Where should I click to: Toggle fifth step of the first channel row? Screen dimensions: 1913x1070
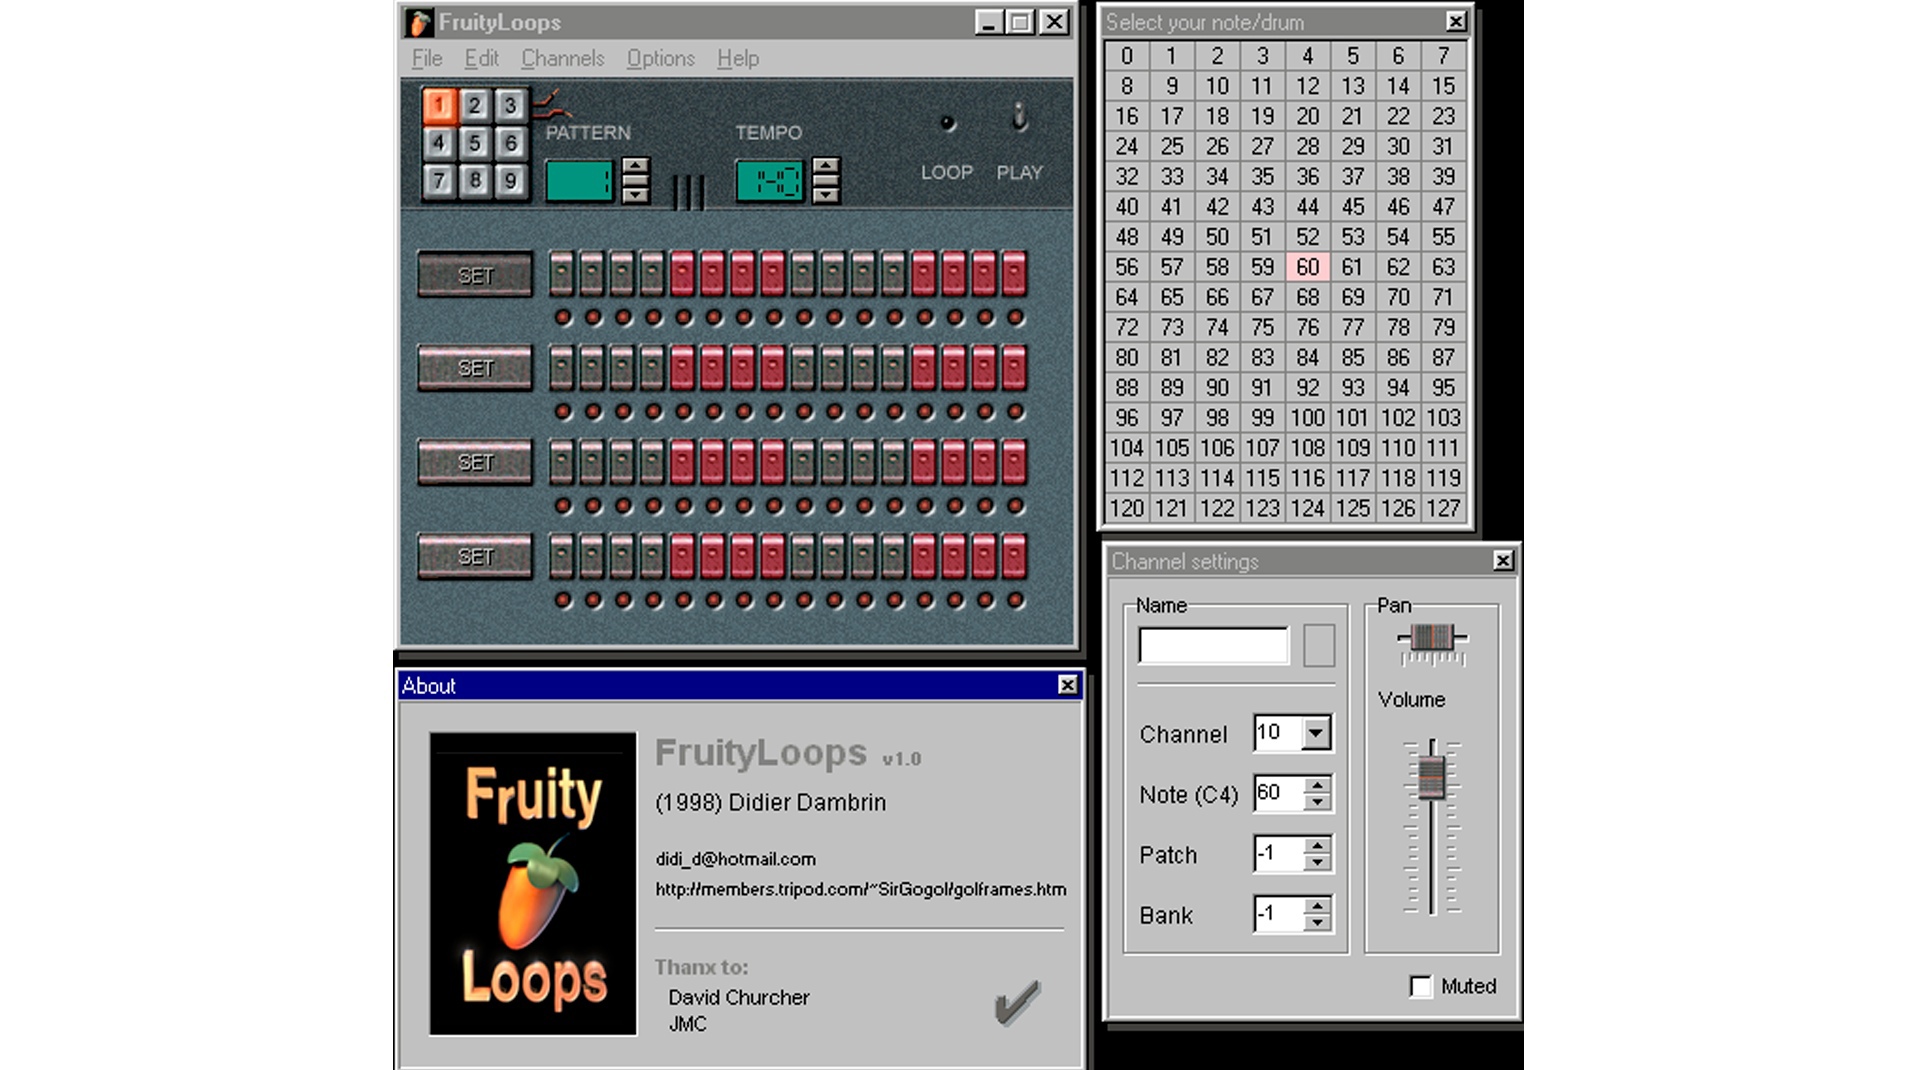click(x=682, y=273)
